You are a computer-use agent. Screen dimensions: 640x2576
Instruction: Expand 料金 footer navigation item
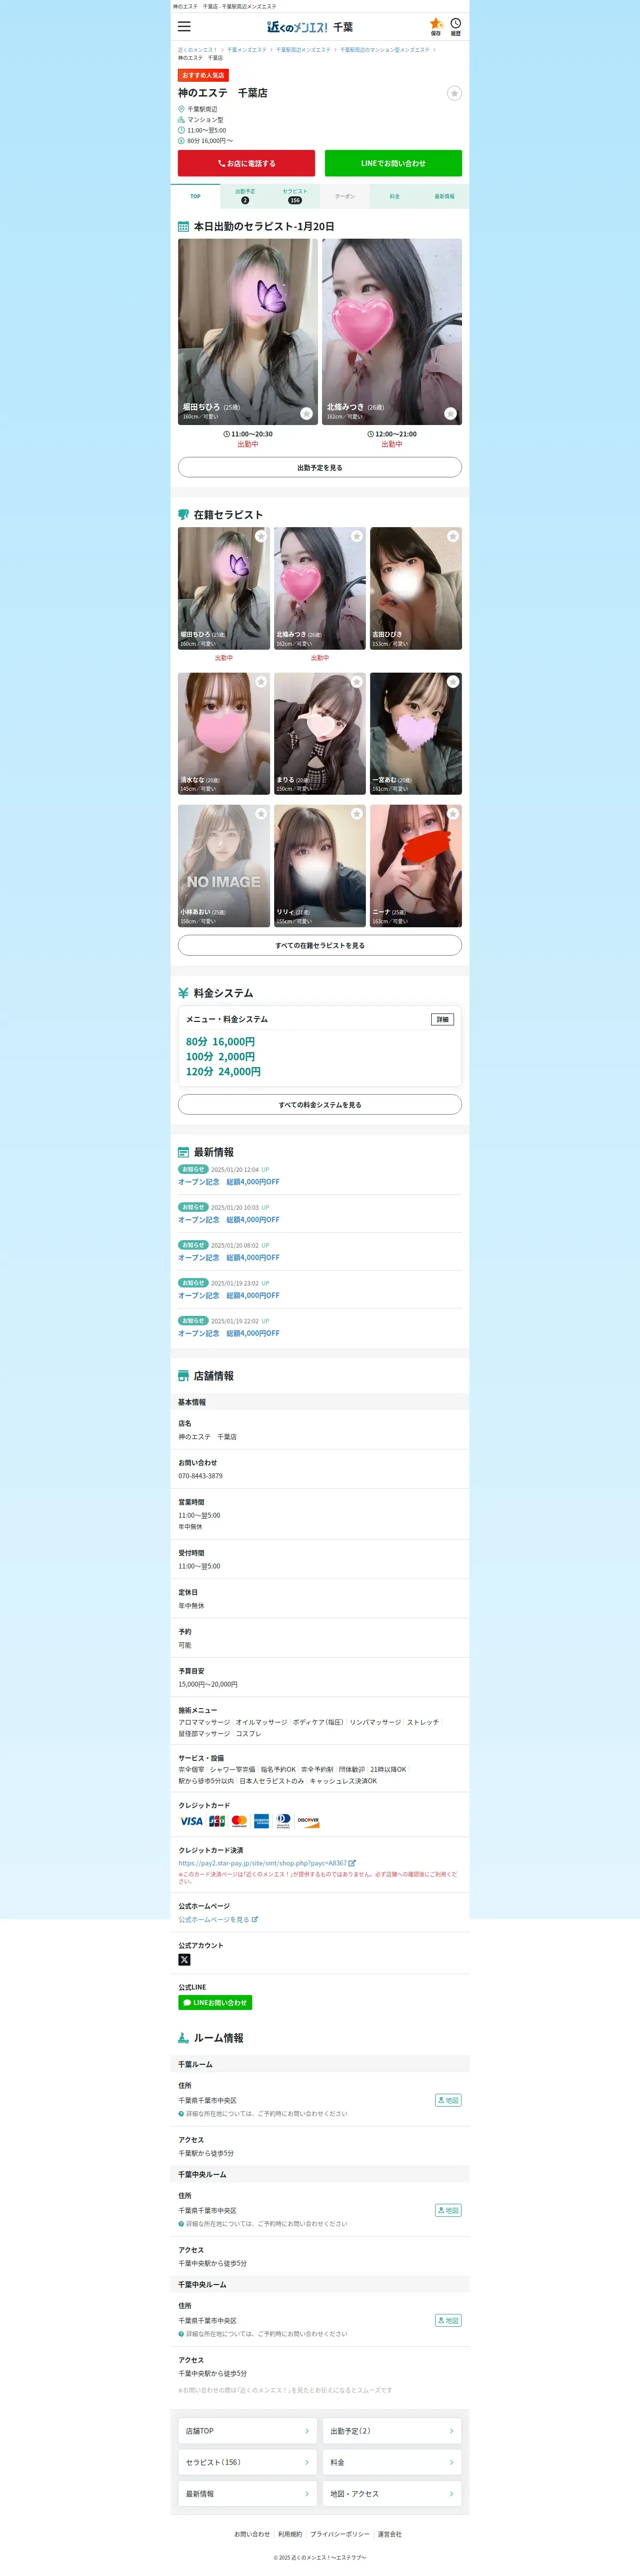click(392, 2462)
